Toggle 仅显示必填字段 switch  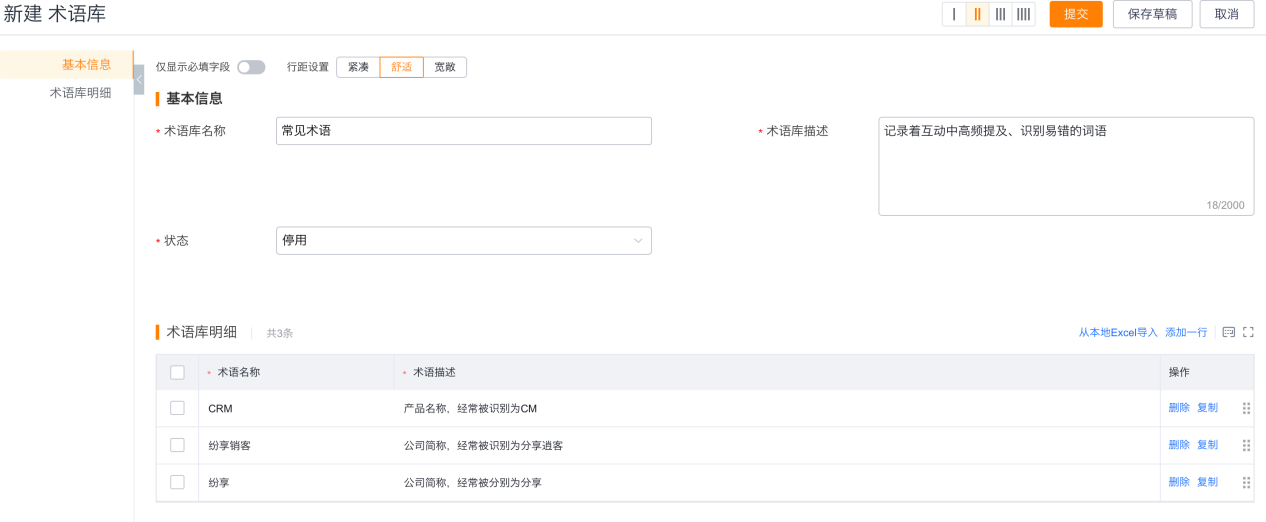coord(251,67)
